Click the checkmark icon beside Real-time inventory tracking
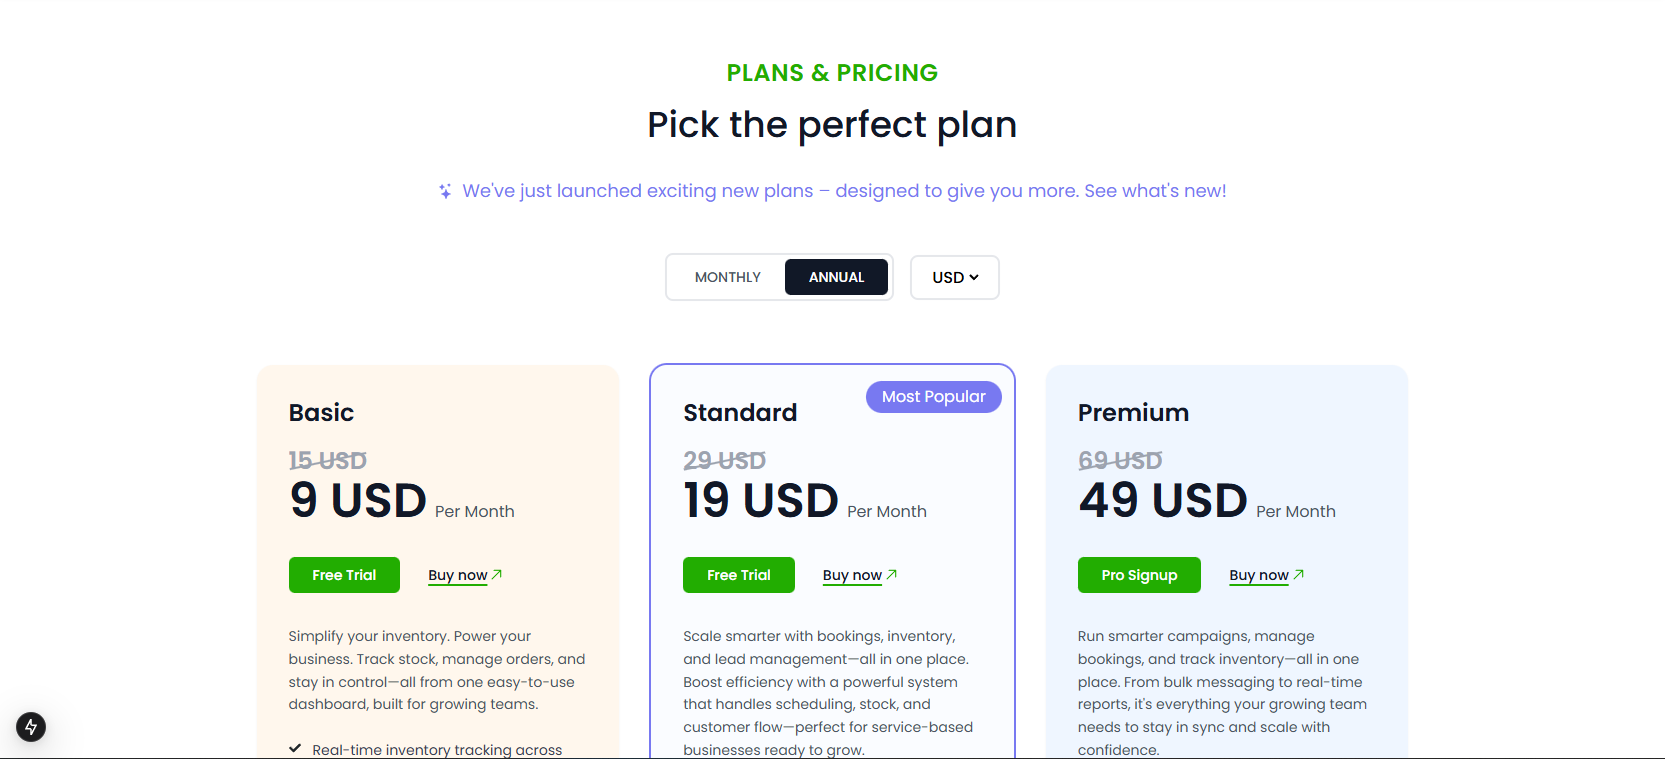1665x759 pixels. [x=295, y=748]
